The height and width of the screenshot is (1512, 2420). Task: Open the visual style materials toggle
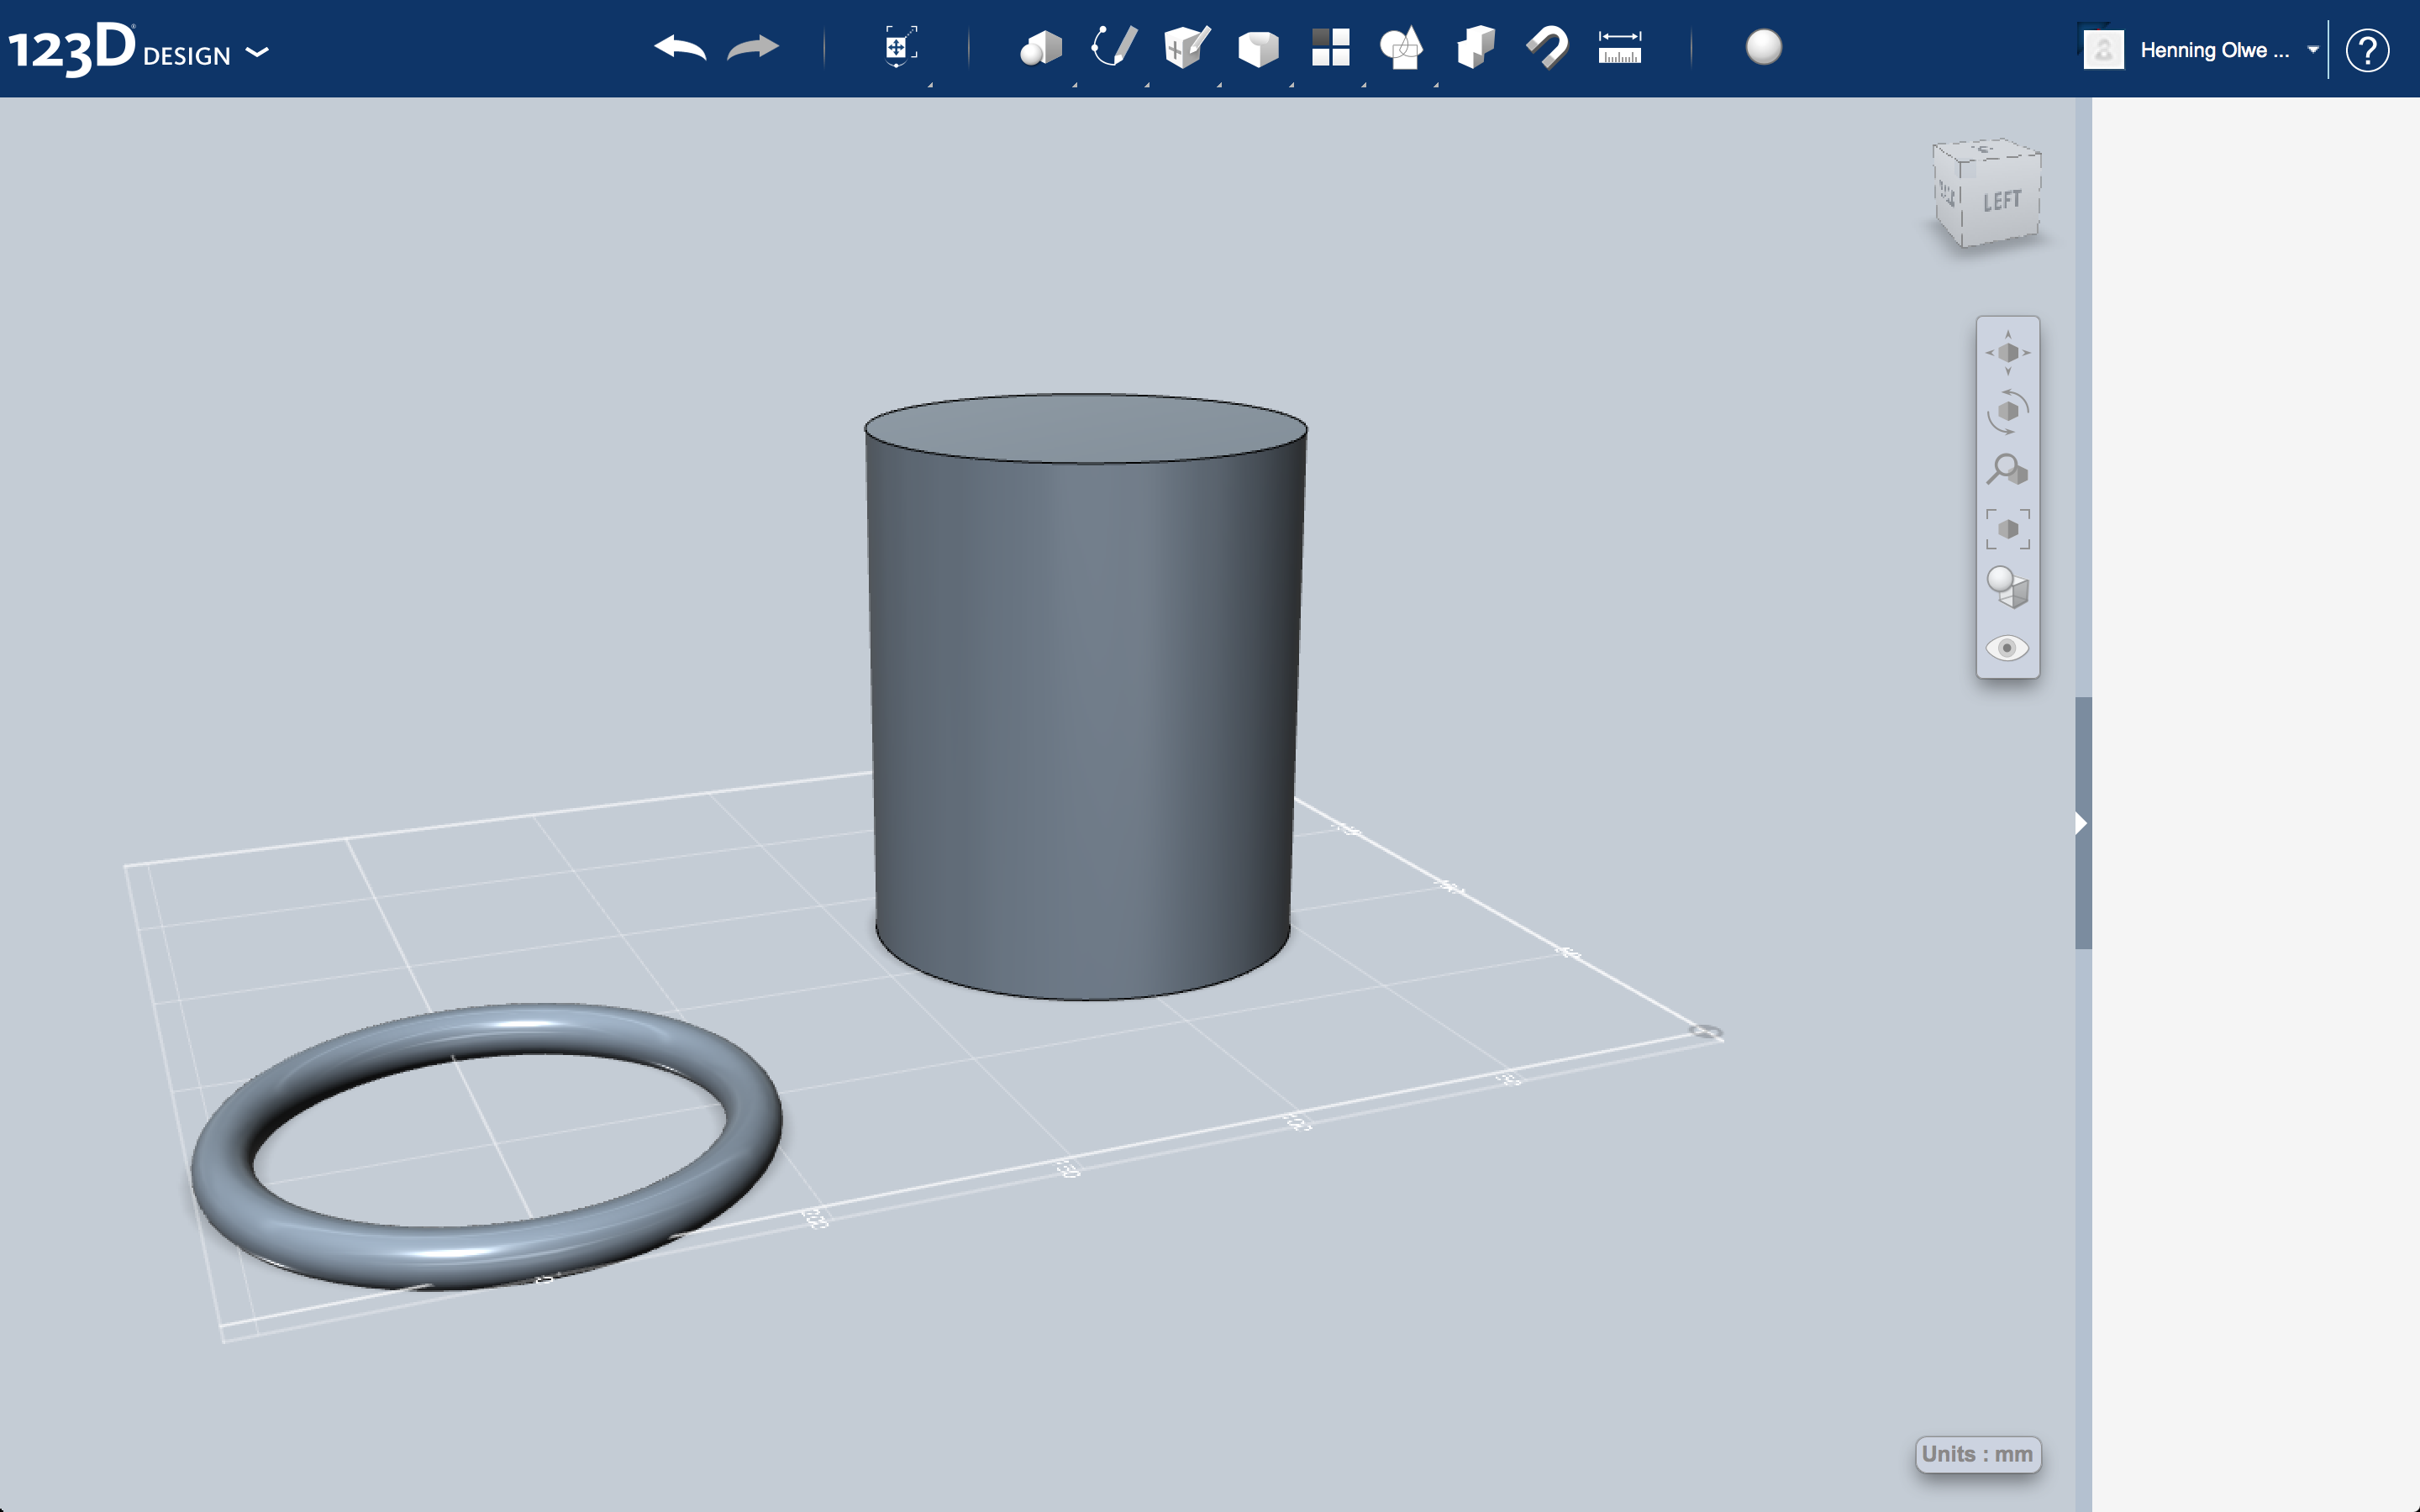click(2007, 588)
